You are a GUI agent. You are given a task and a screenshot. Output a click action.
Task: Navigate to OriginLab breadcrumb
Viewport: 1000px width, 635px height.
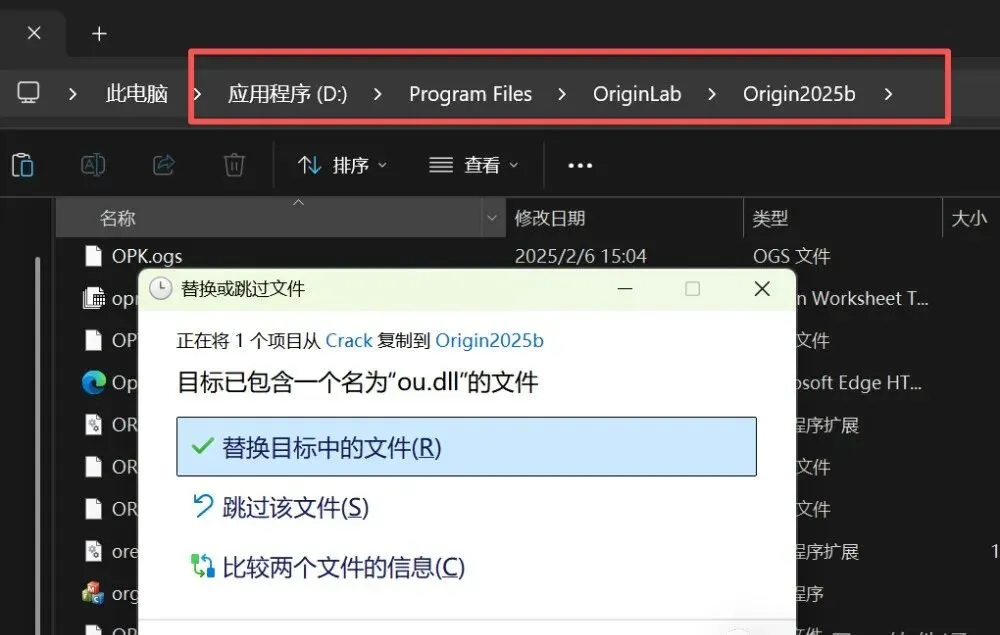coord(637,94)
